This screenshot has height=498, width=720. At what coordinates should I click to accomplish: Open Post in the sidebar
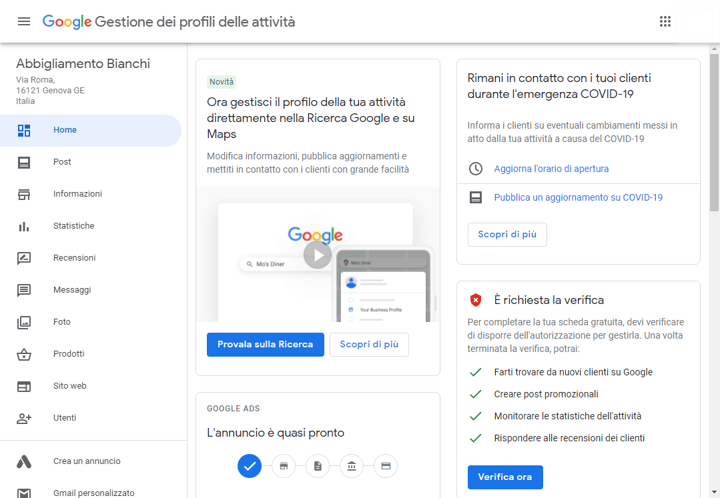tap(90, 162)
